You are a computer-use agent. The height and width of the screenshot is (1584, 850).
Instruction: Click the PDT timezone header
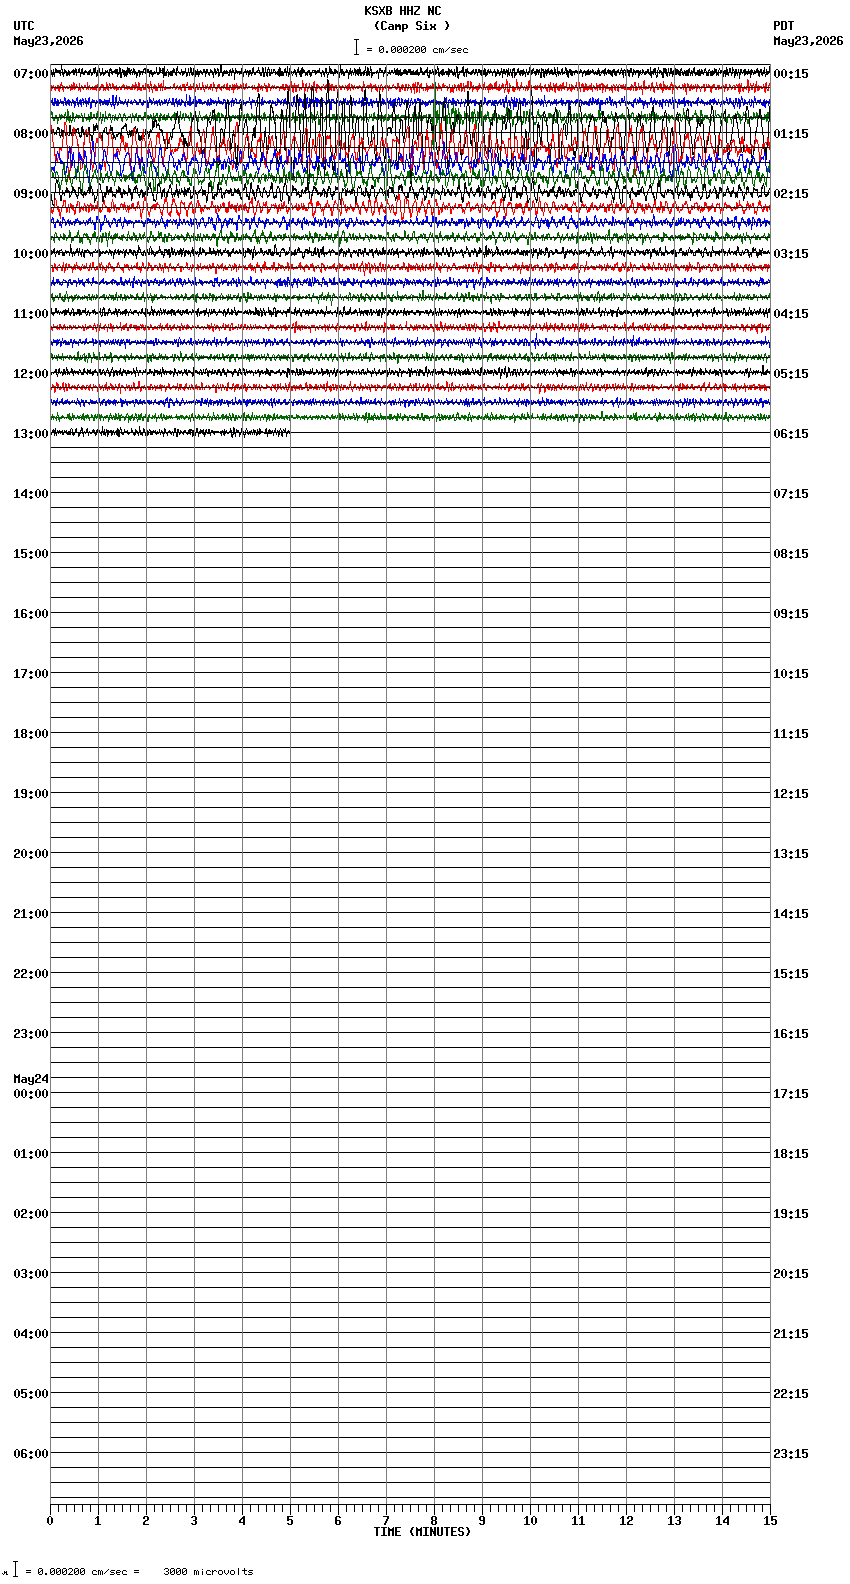click(x=784, y=26)
